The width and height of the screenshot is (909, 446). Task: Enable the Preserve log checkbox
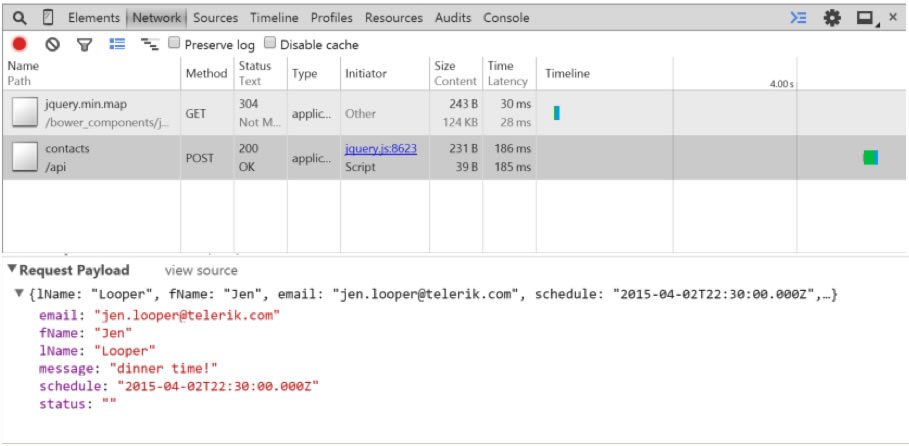tap(174, 43)
